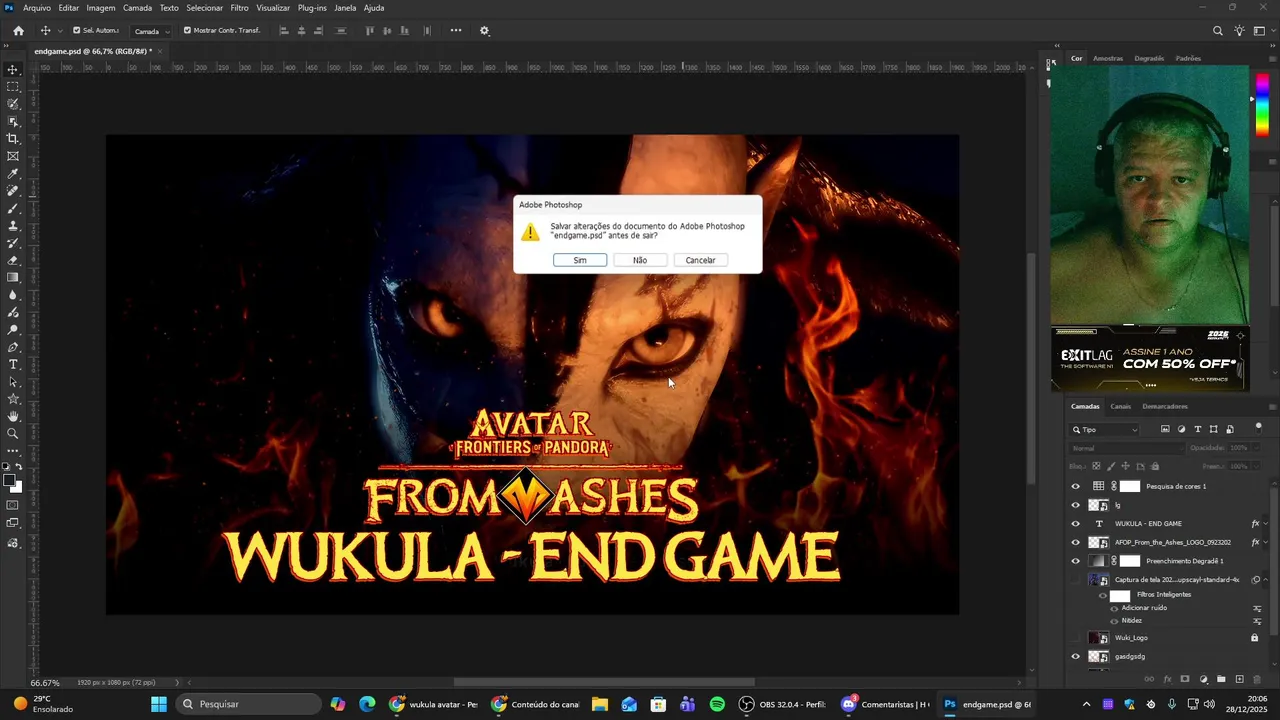Click the Create new group folder icon
This screenshot has width=1280, height=720.
tap(1221, 679)
